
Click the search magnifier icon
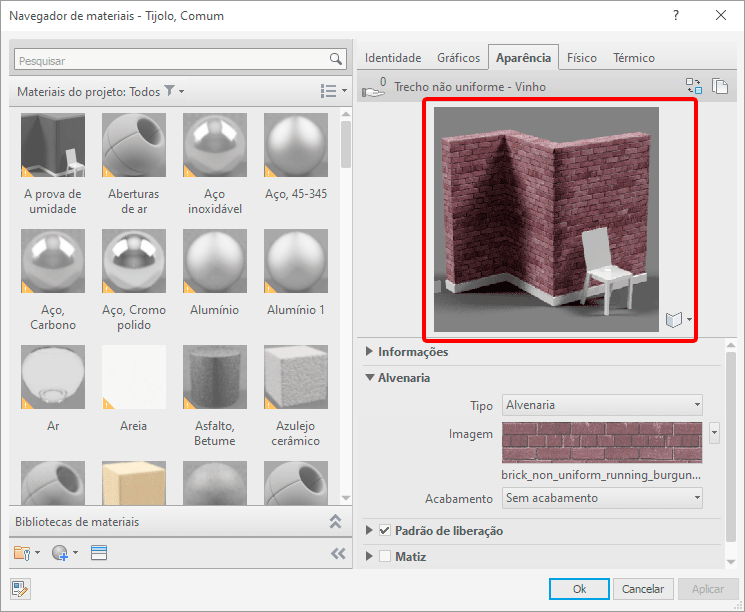[x=335, y=59]
